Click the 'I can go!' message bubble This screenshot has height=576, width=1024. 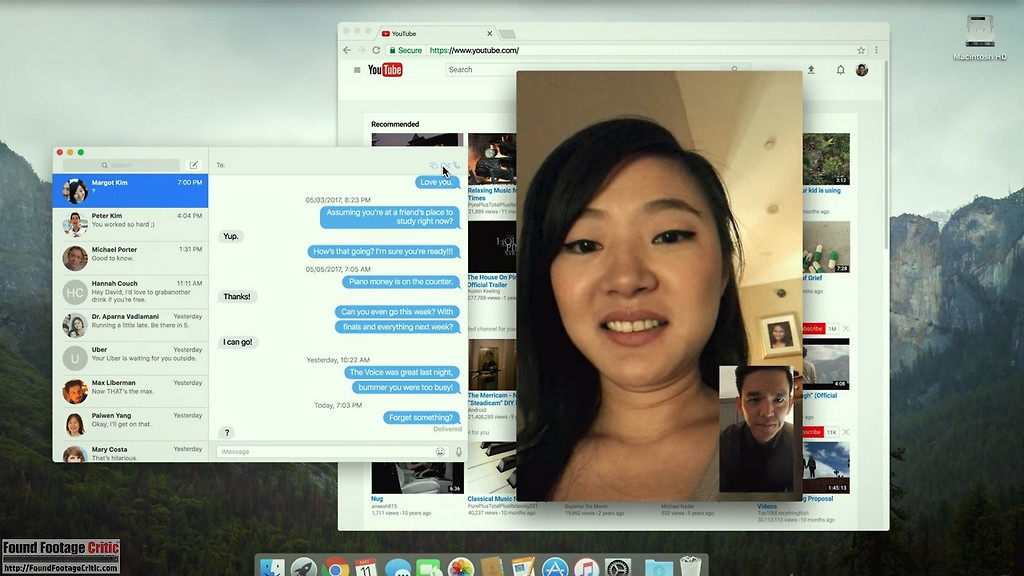(x=238, y=342)
